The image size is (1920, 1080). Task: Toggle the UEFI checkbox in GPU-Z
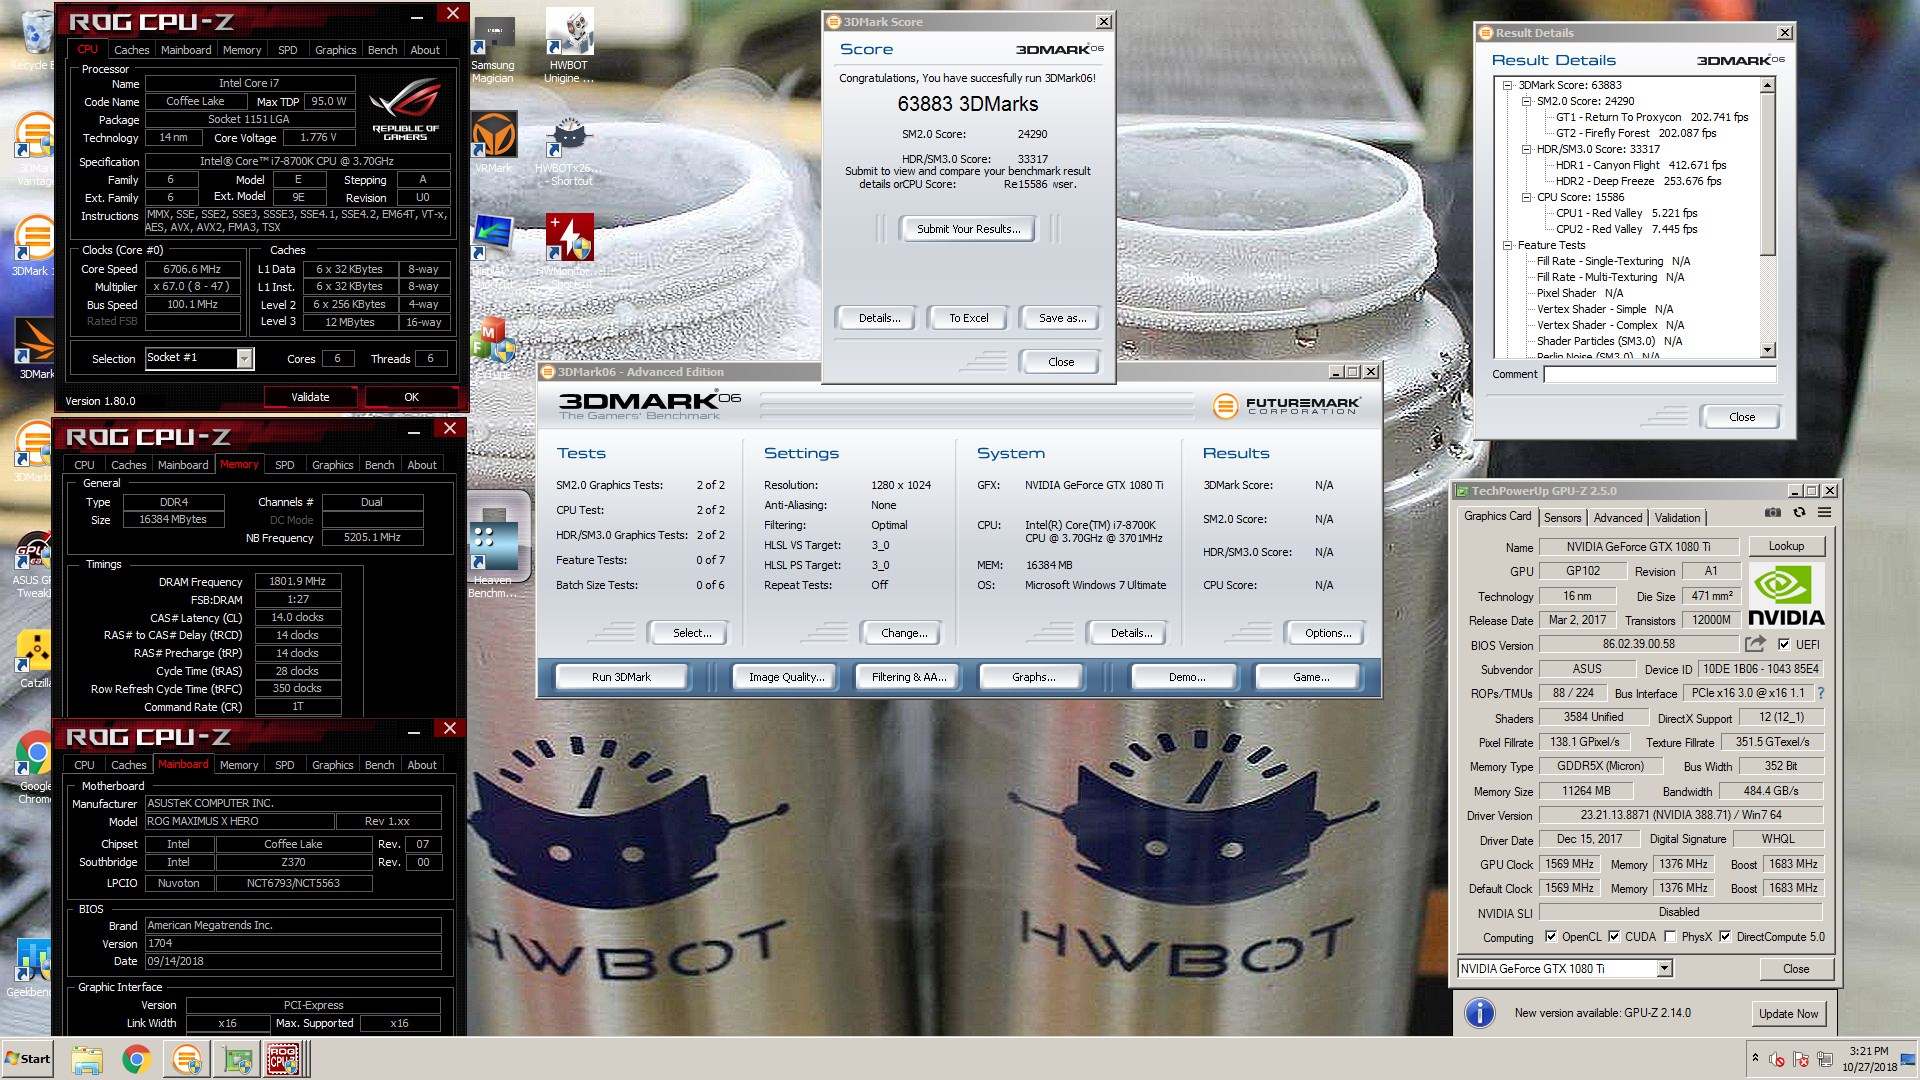1784,644
